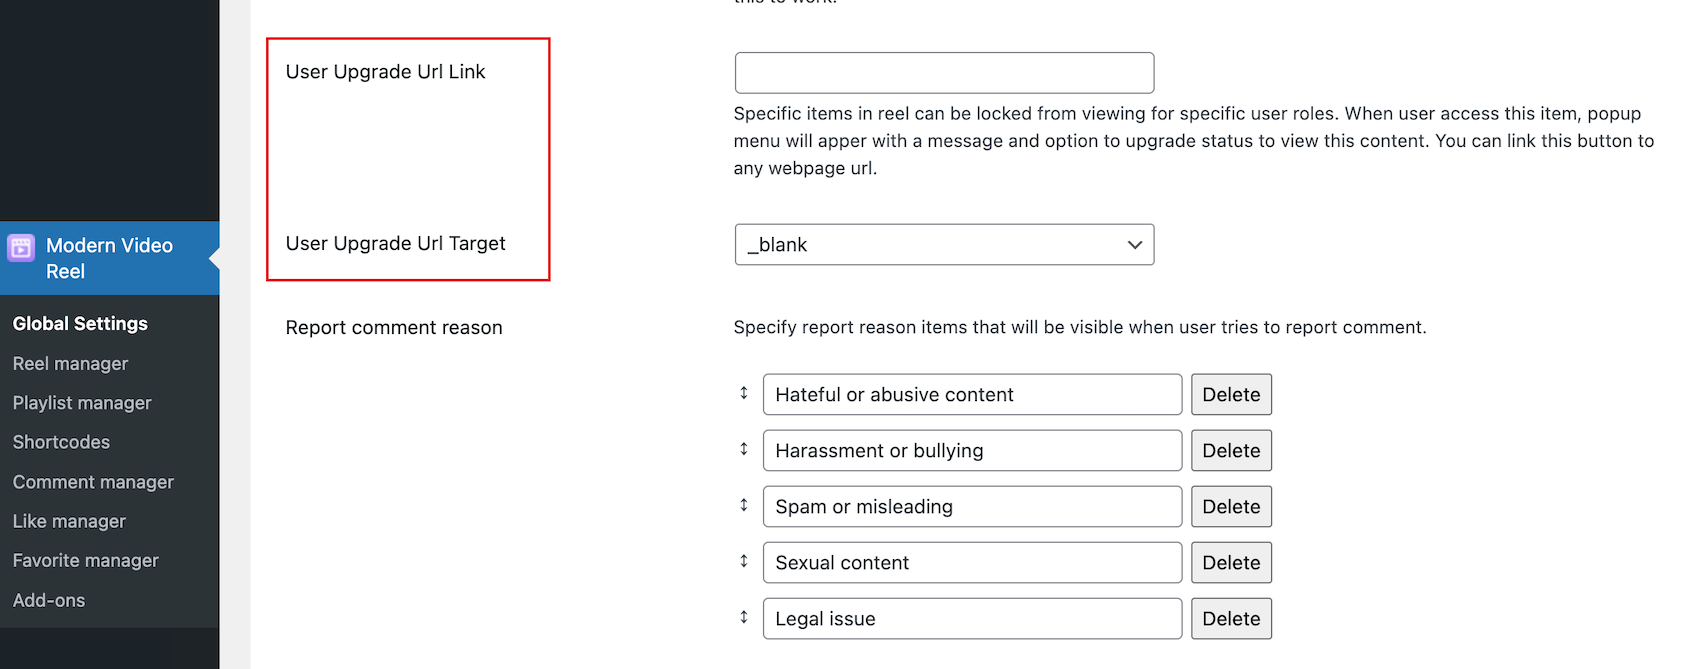Click the sort arrow beside Legal issue
This screenshot has width=1707, height=669.
[x=744, y=617]
